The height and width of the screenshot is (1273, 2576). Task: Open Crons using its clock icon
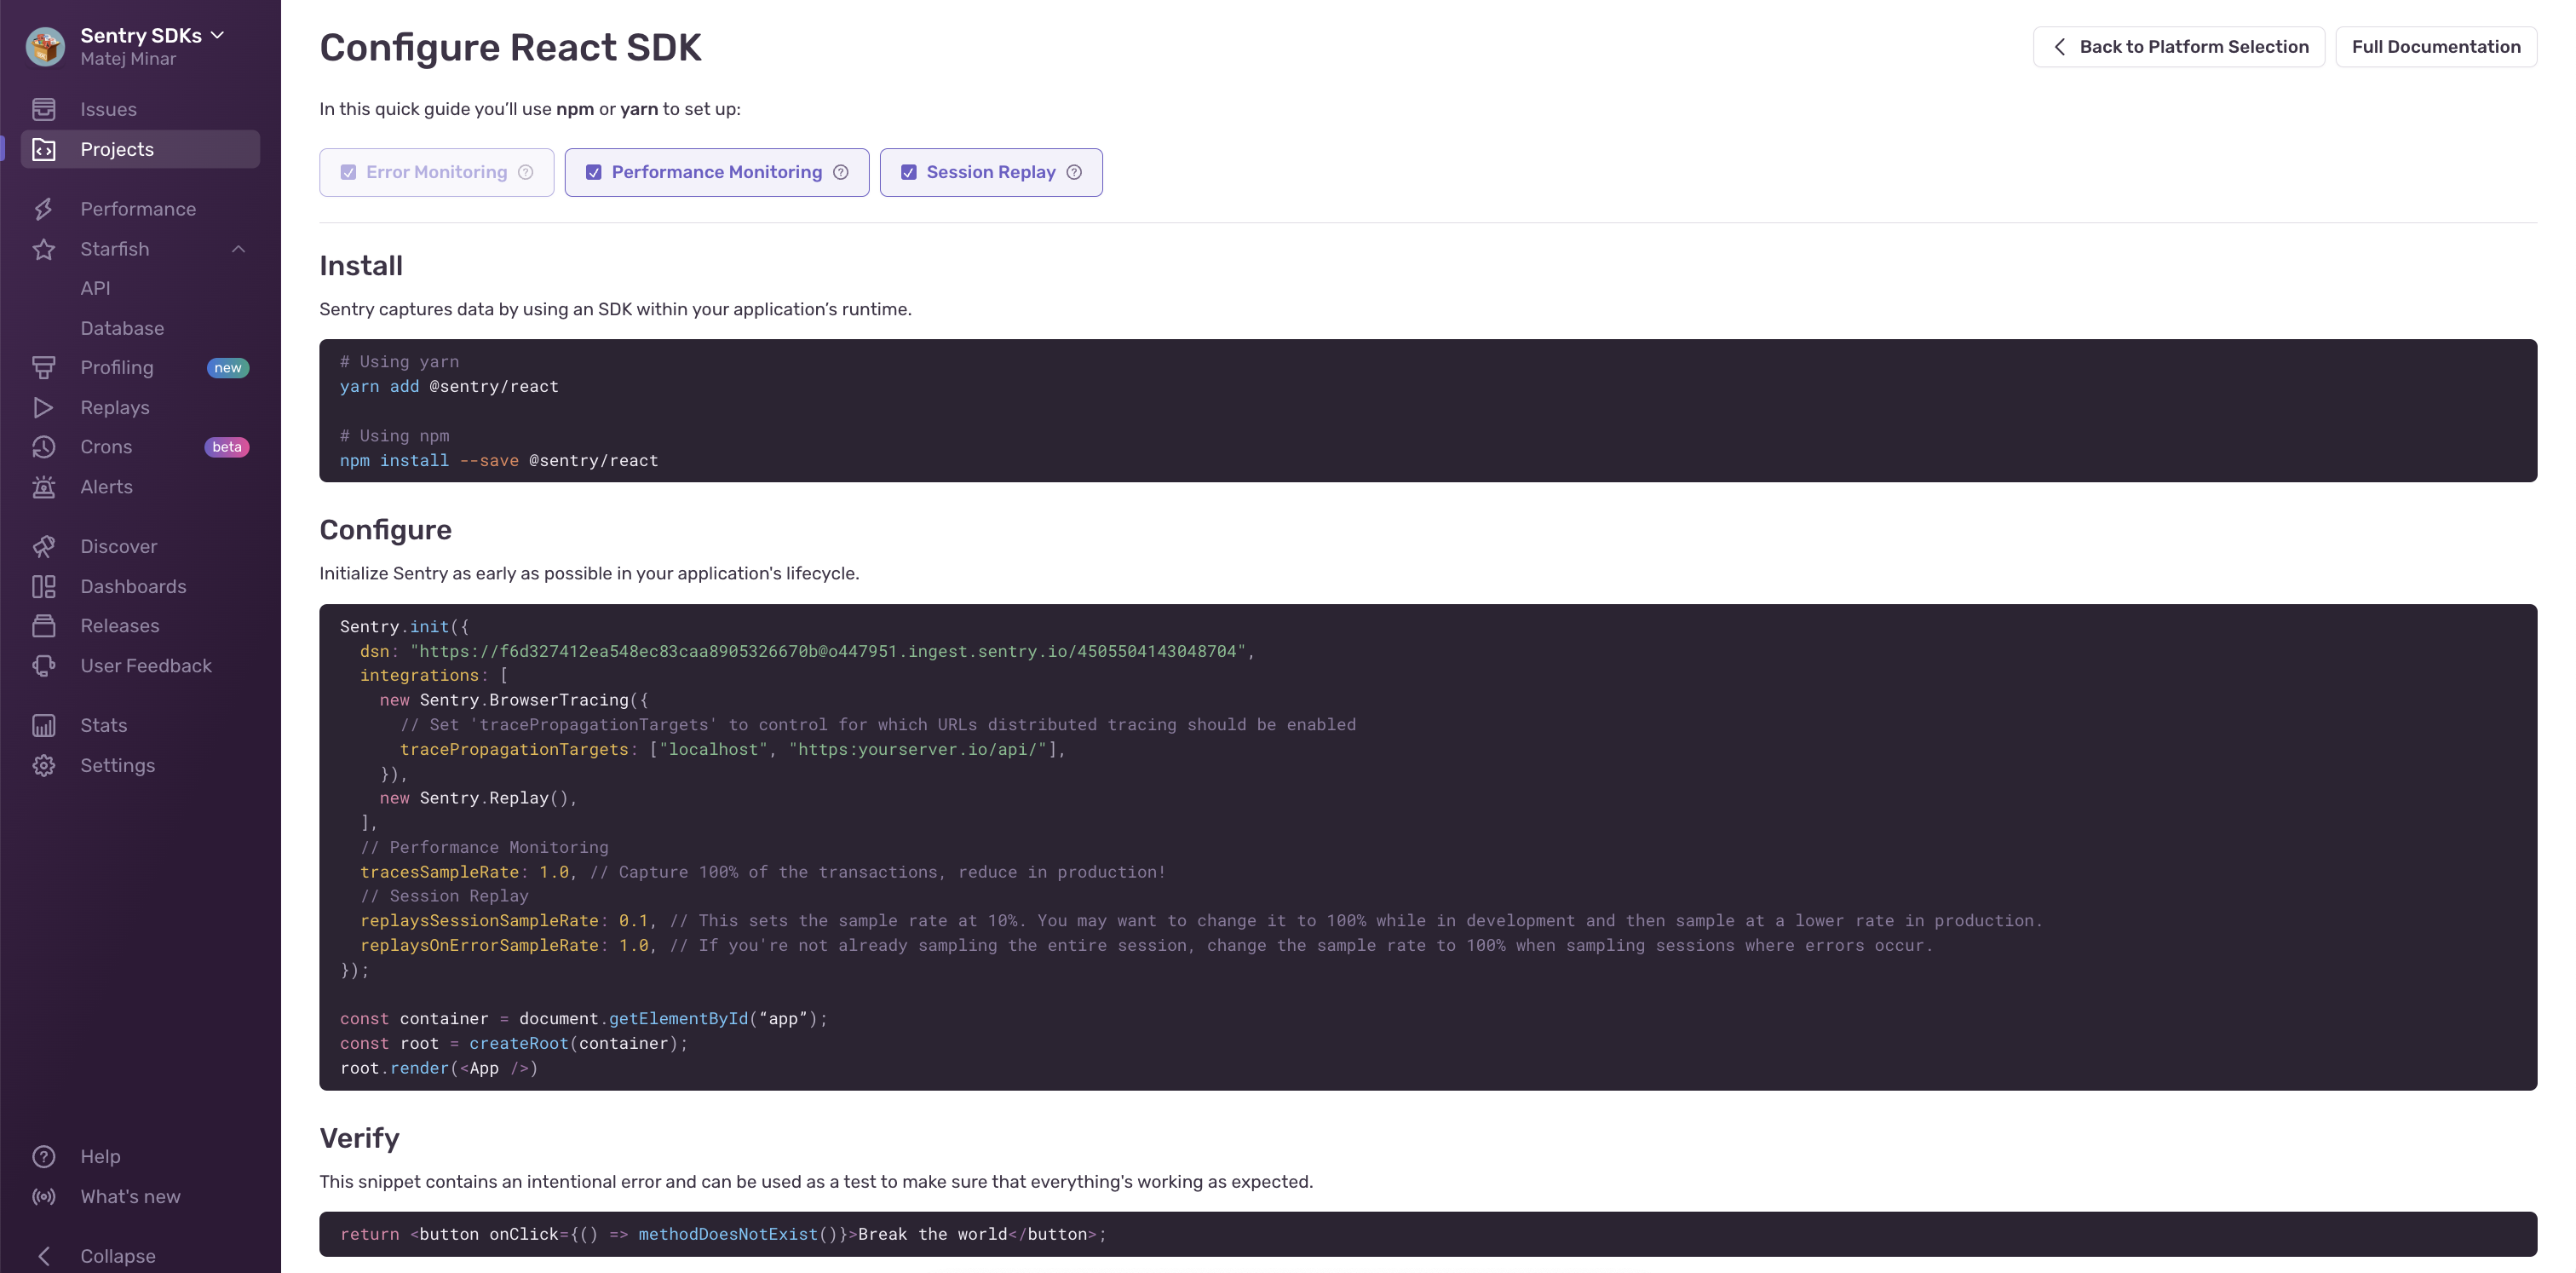point(45,447)
